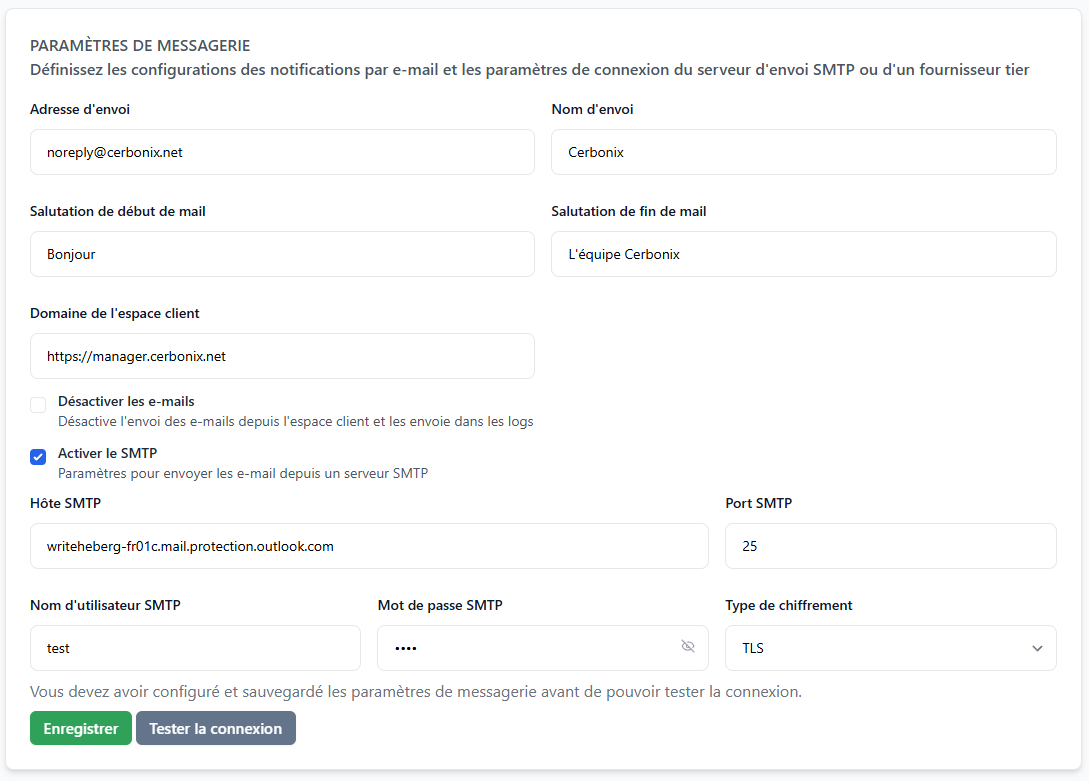This screenshot has width=1089, height=781.
Task: Click the "Type de chiffrement" label
Action: tap(788, 605)
